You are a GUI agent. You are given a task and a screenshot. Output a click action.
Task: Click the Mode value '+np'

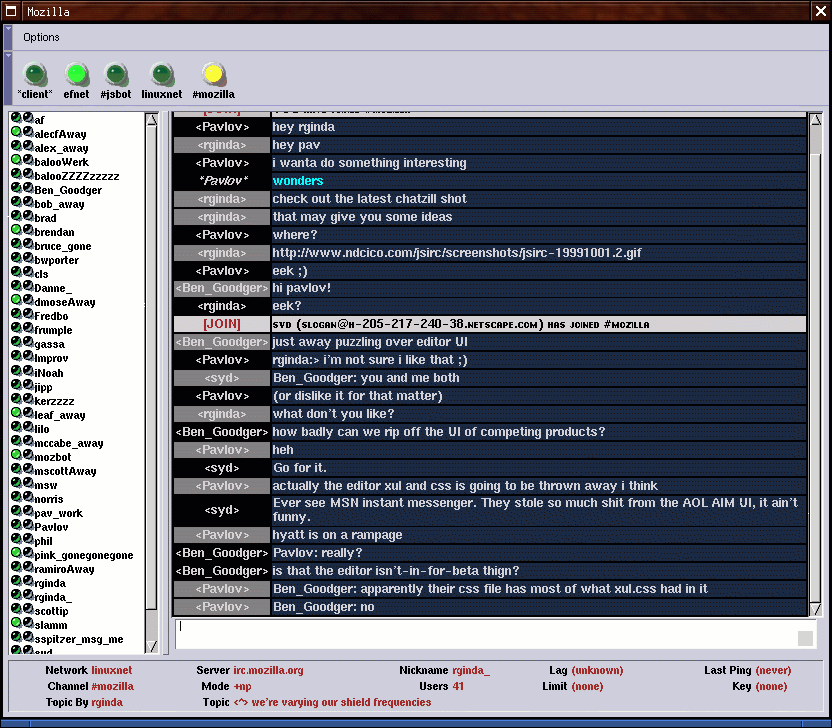click(x=242, y=686)
